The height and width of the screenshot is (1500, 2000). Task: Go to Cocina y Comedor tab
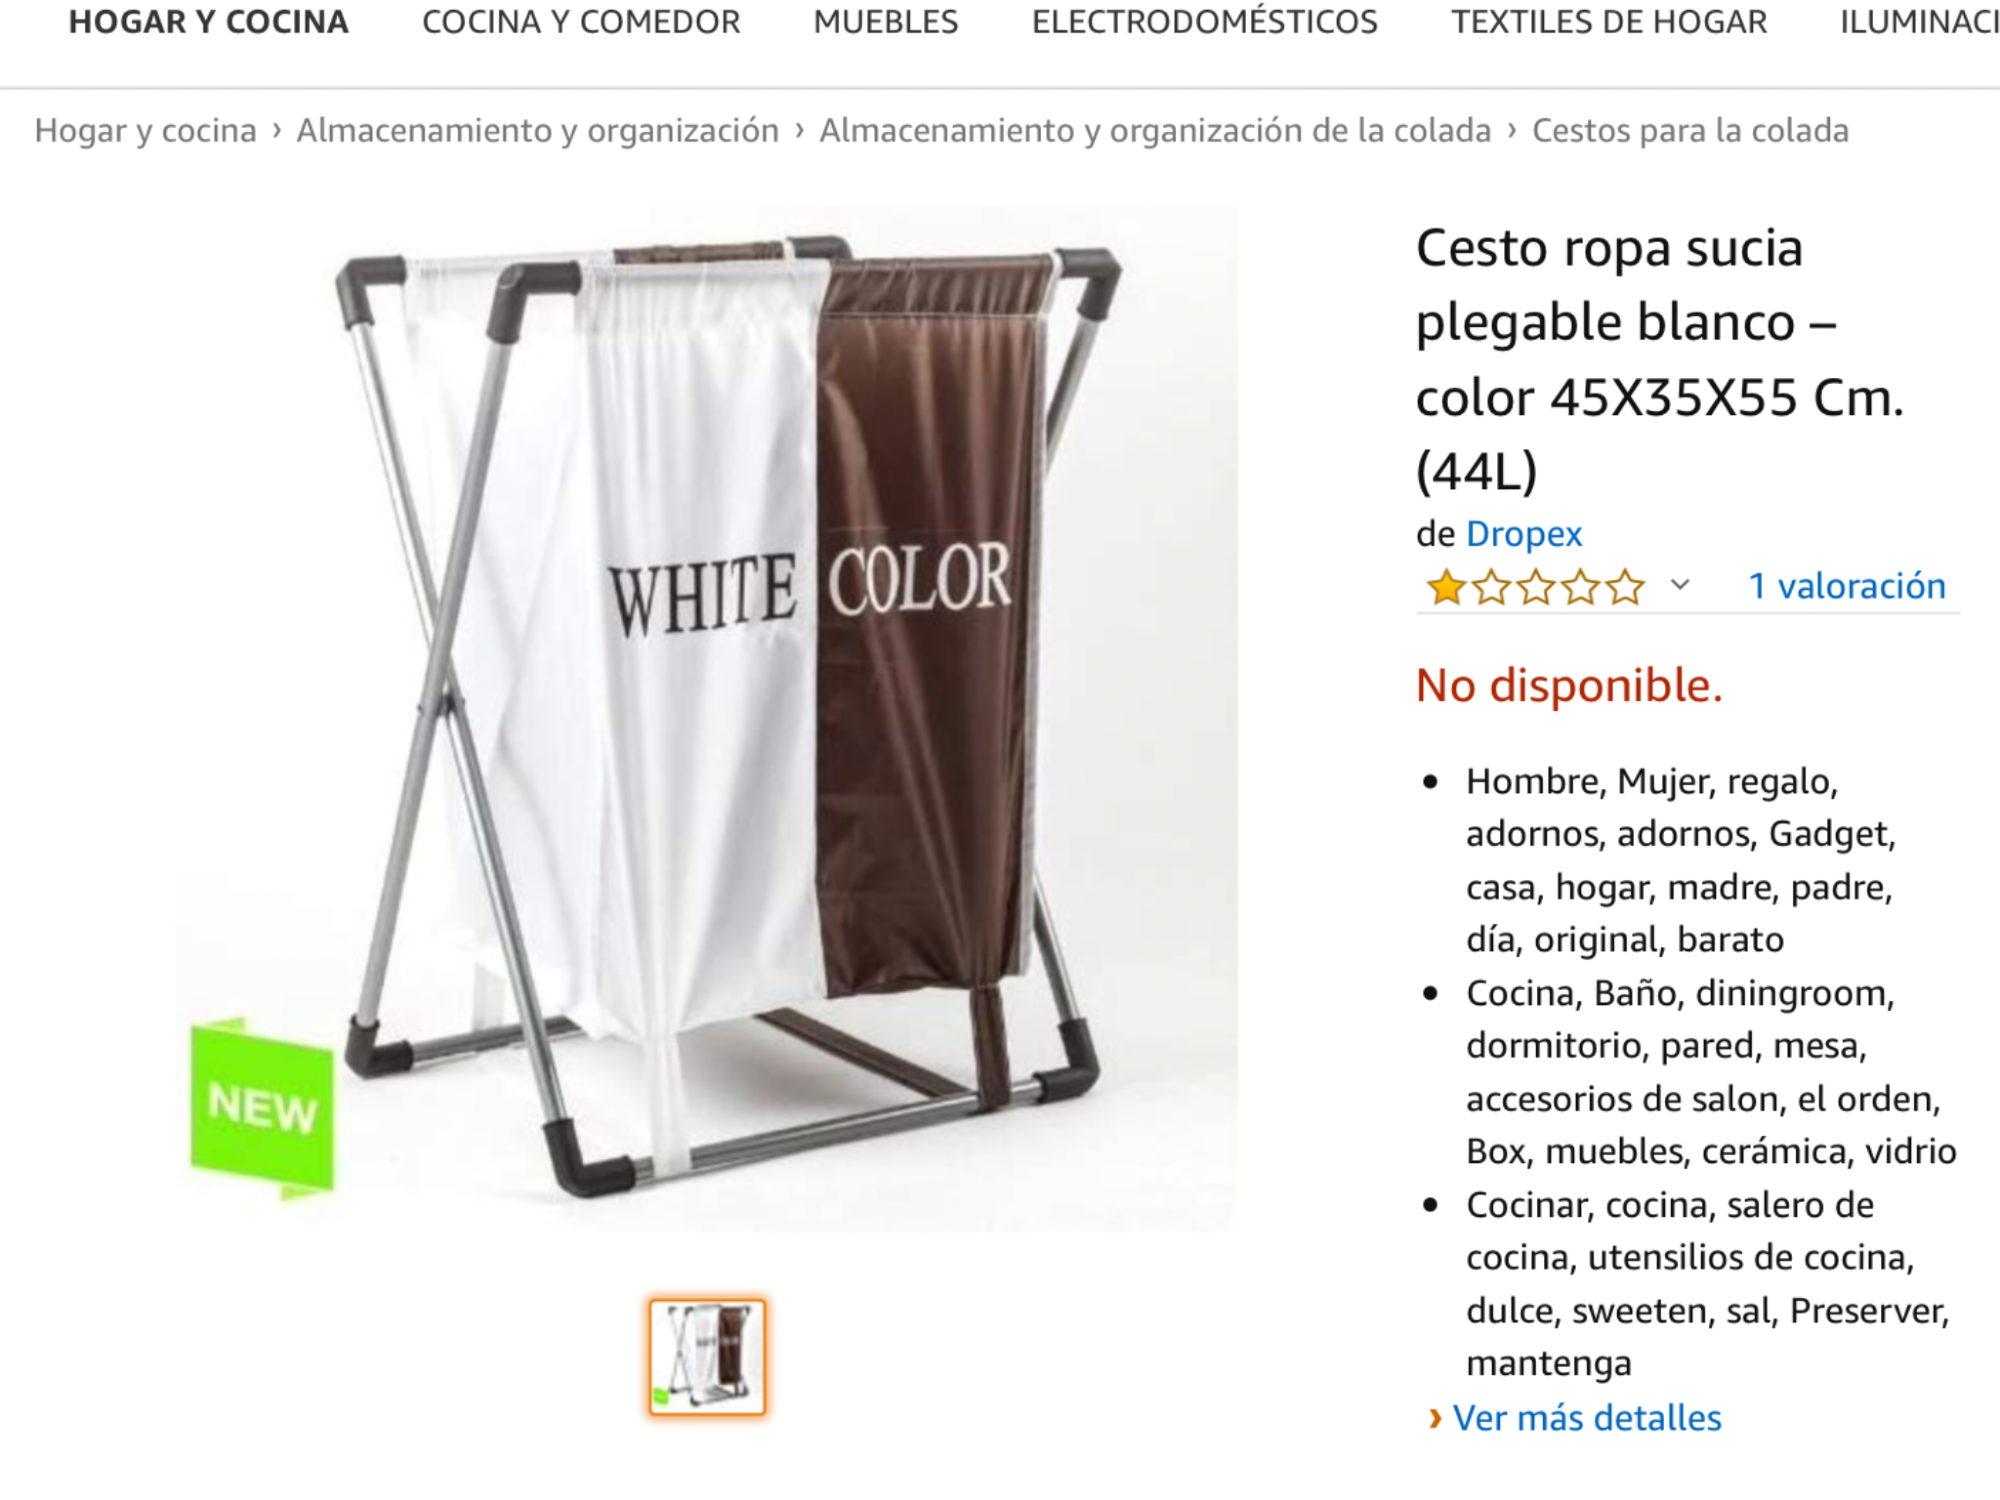581,22
